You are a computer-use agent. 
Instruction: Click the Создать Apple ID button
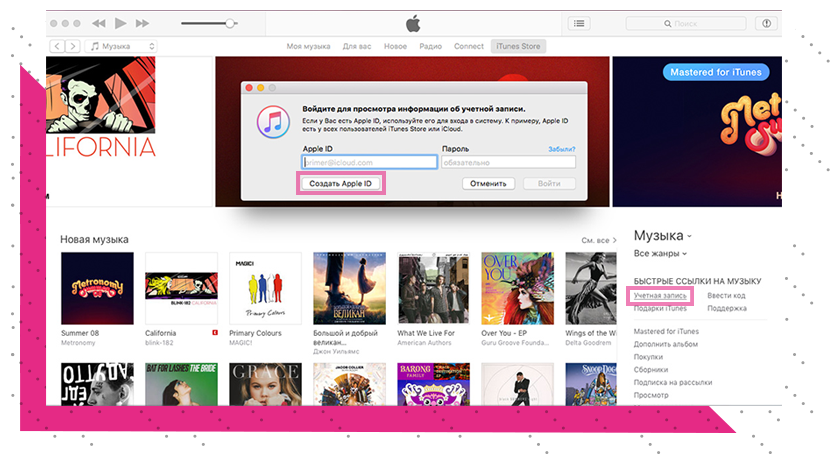340,184
